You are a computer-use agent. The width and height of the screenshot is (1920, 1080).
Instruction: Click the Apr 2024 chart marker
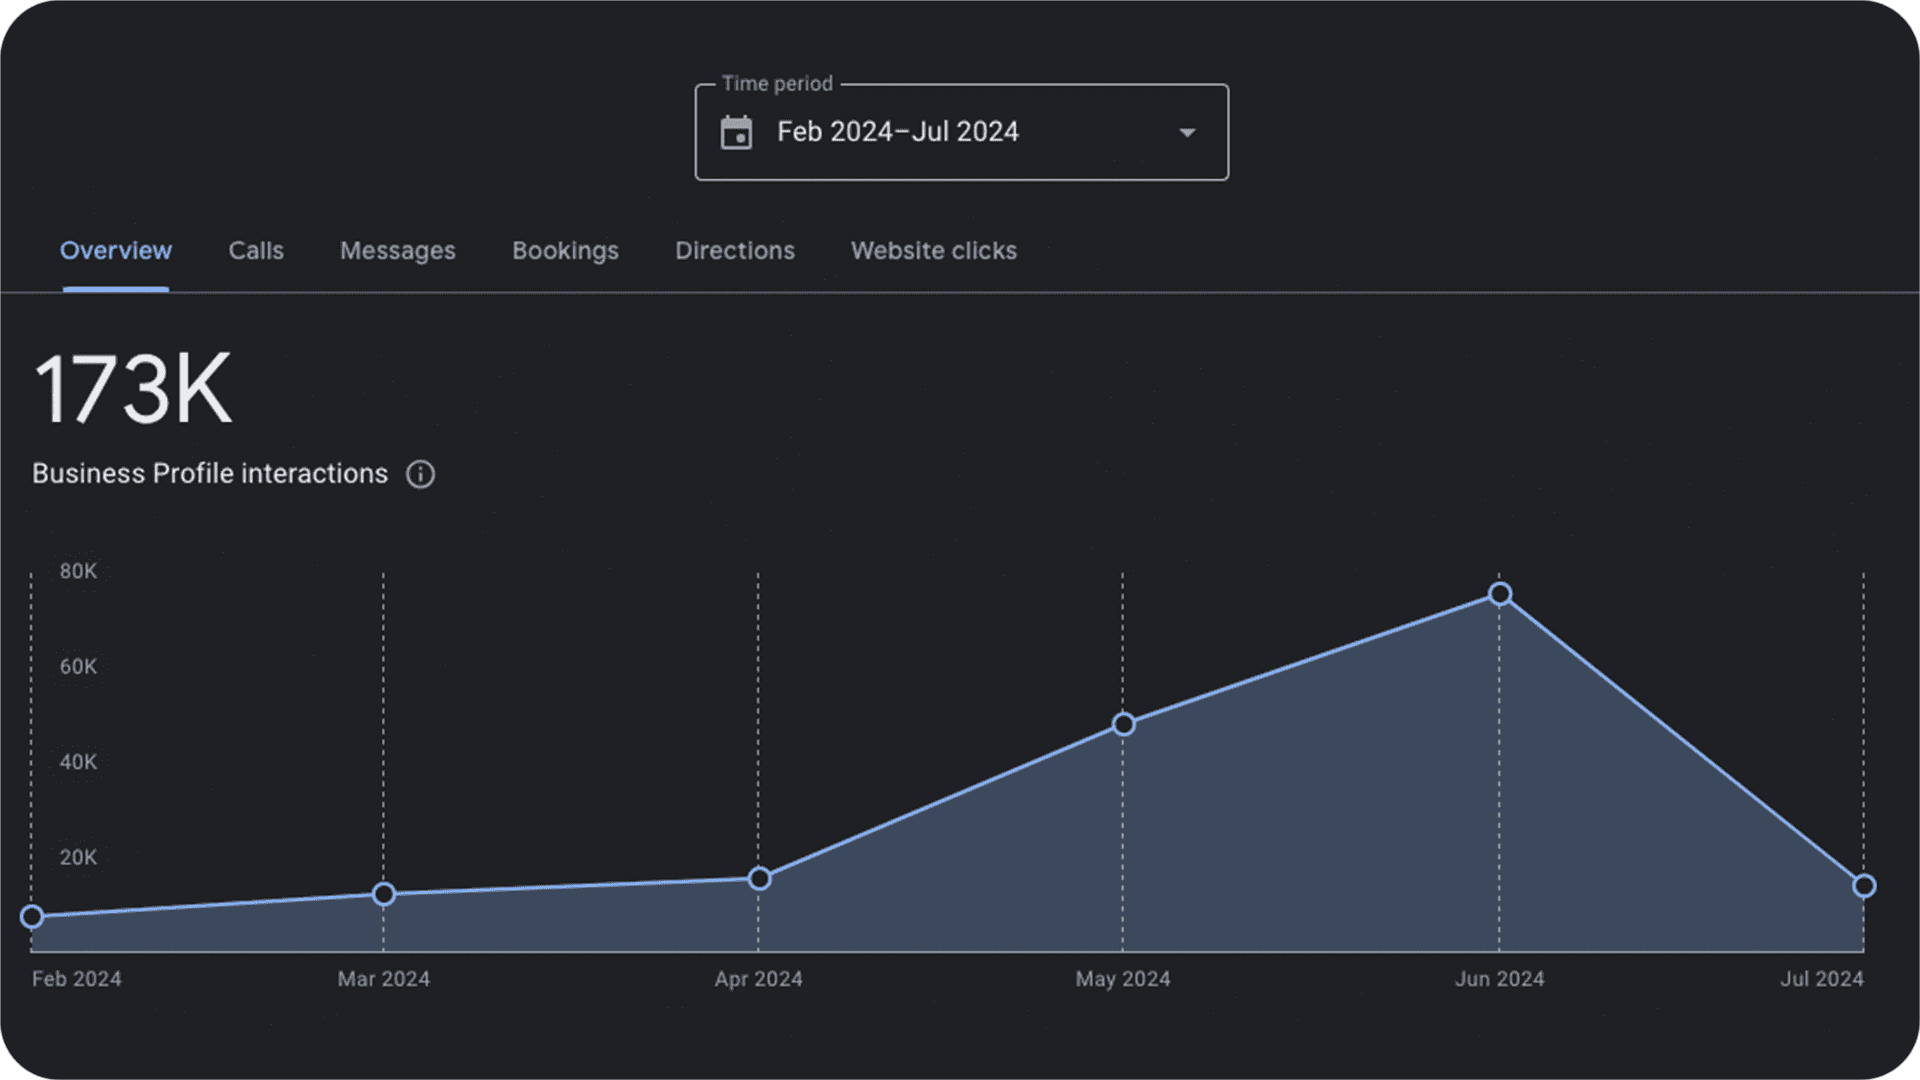(759, 878)
